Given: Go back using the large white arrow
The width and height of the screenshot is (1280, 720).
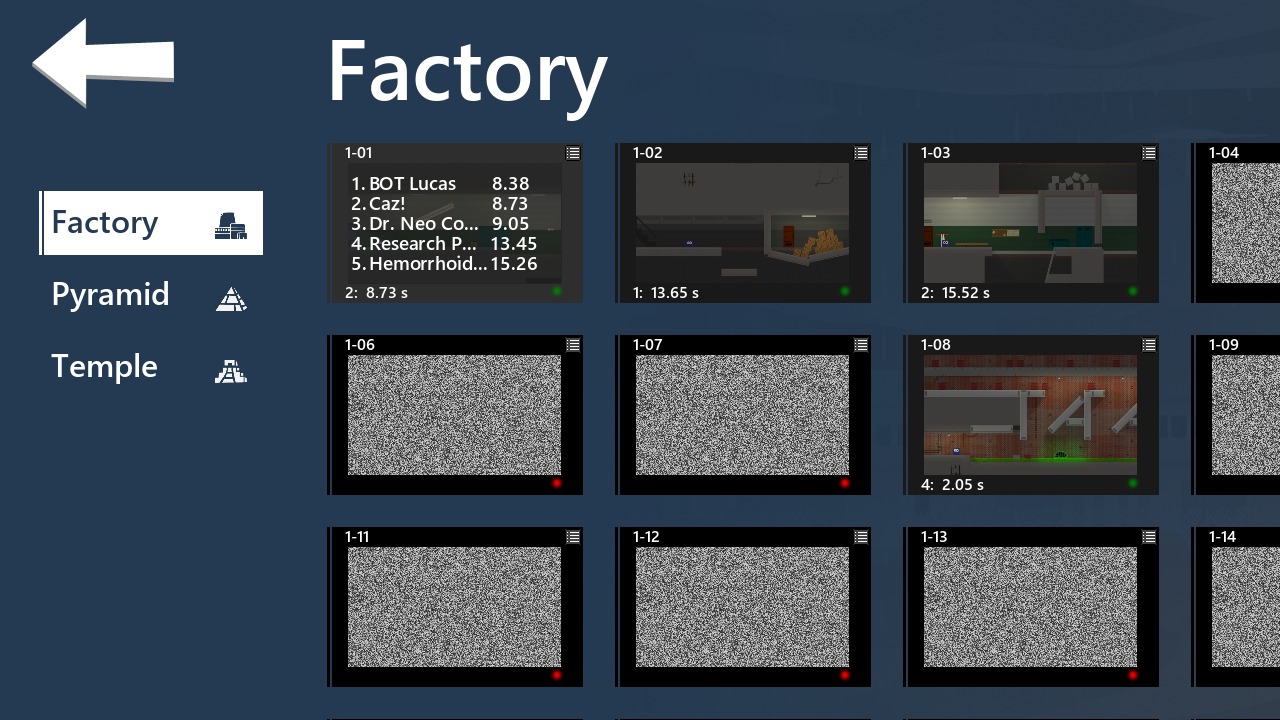Looking at the screenshot, I should pos(103,62).
